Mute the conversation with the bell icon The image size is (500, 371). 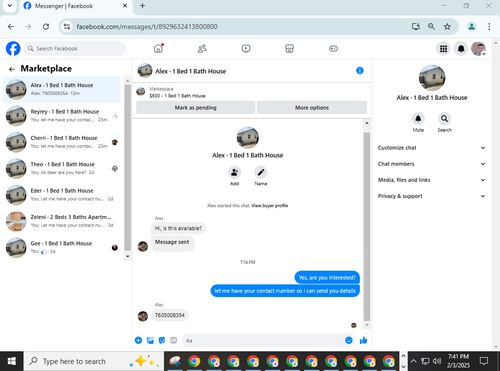418,118
